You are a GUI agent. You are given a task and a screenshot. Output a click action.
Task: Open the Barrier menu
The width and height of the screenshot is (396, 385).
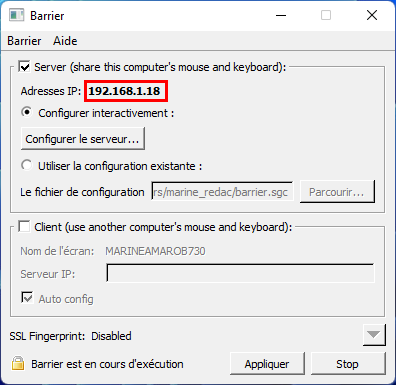tap(24, 41)
